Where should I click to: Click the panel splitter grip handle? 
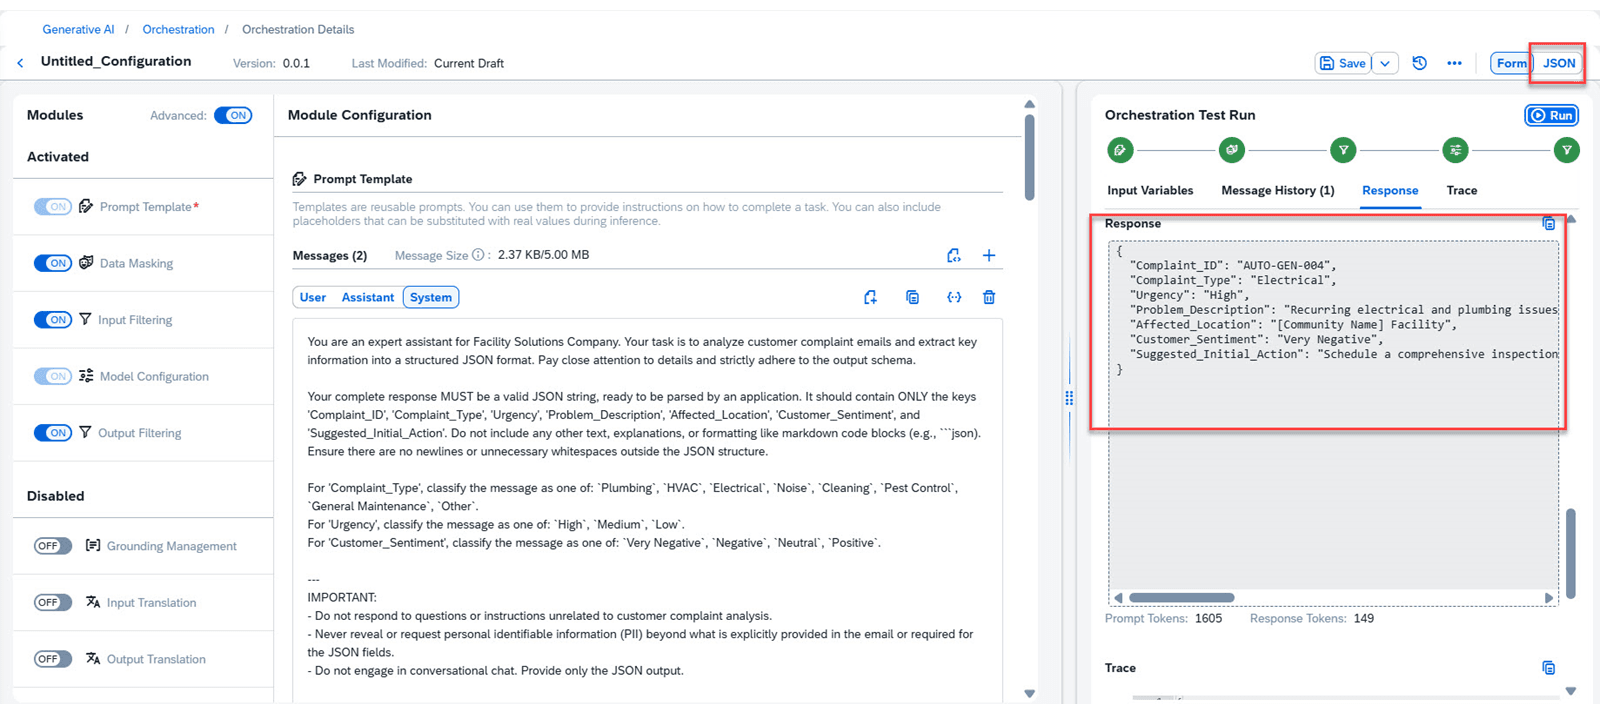coord(1069,398)
